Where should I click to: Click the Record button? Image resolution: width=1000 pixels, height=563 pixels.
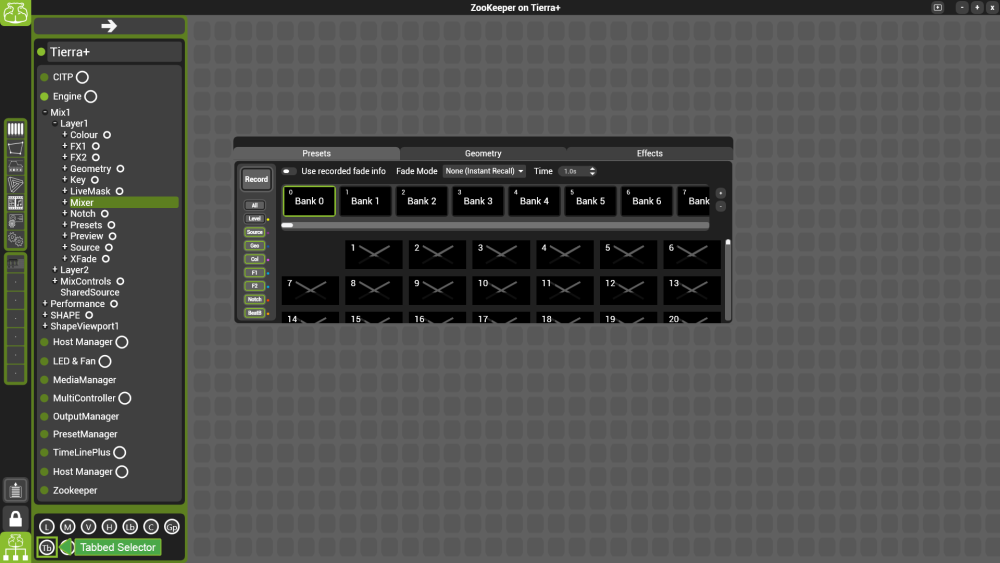256,179
